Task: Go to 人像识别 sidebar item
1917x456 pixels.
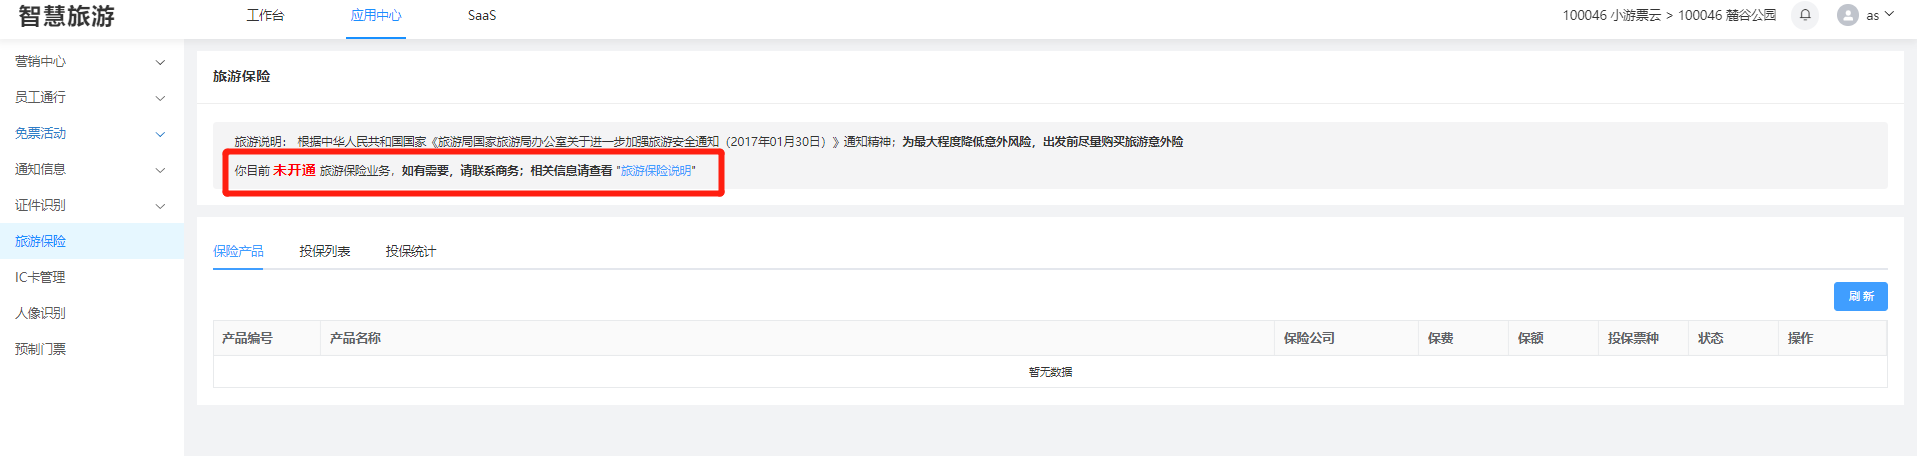Action: 40,314
